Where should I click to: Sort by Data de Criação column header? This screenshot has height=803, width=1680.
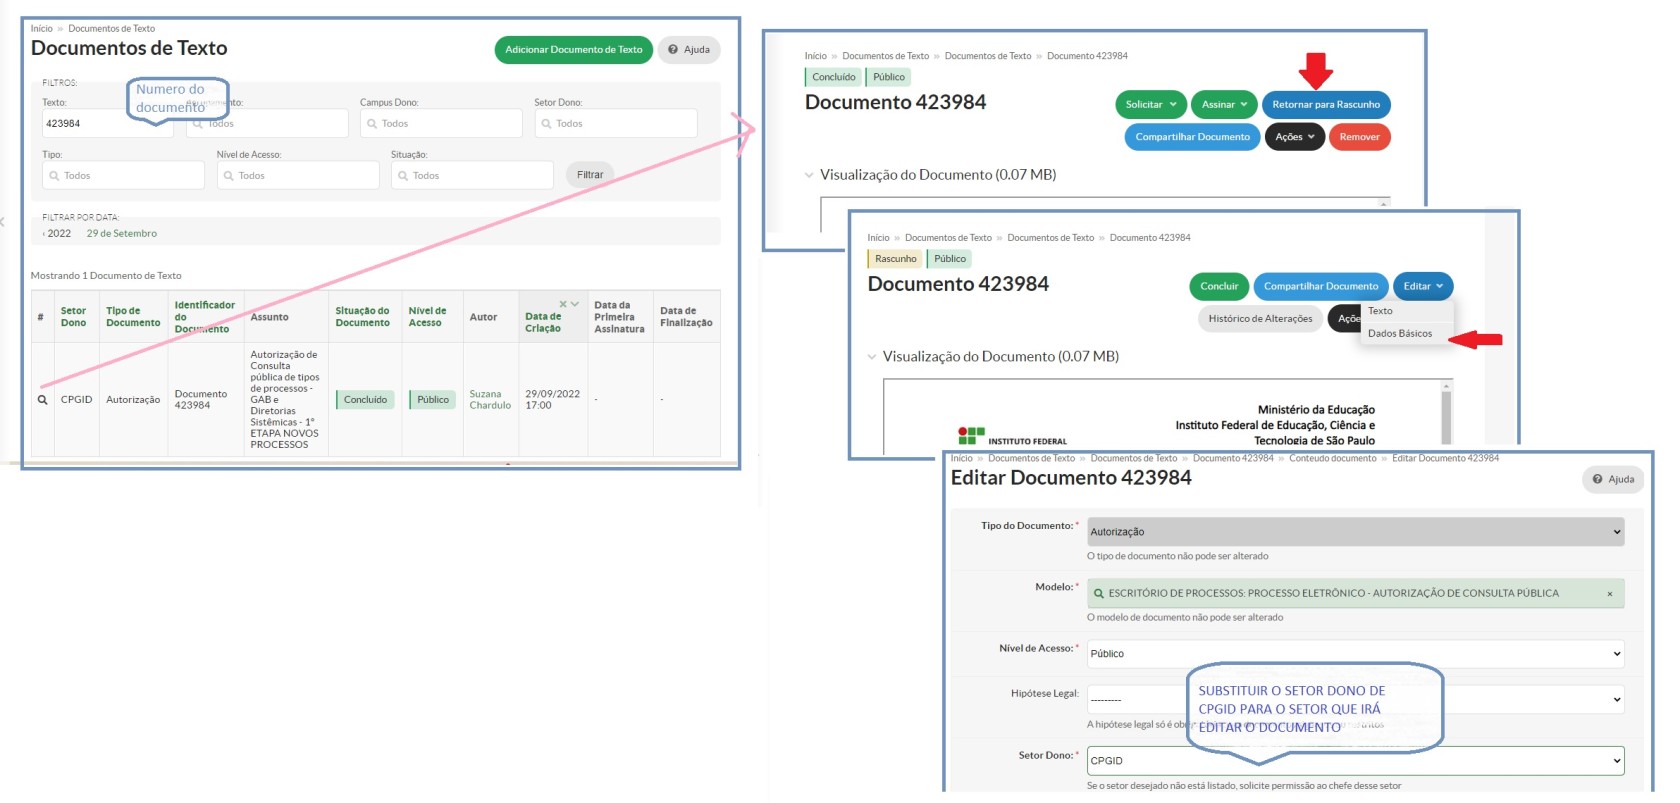(x=543, y=323)
